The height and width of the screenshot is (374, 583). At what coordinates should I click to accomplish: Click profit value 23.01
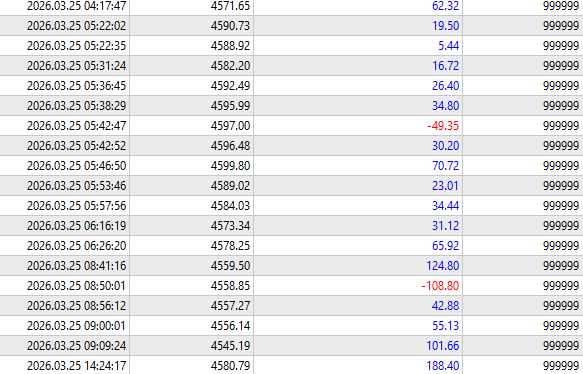click(x=445, y=186)
